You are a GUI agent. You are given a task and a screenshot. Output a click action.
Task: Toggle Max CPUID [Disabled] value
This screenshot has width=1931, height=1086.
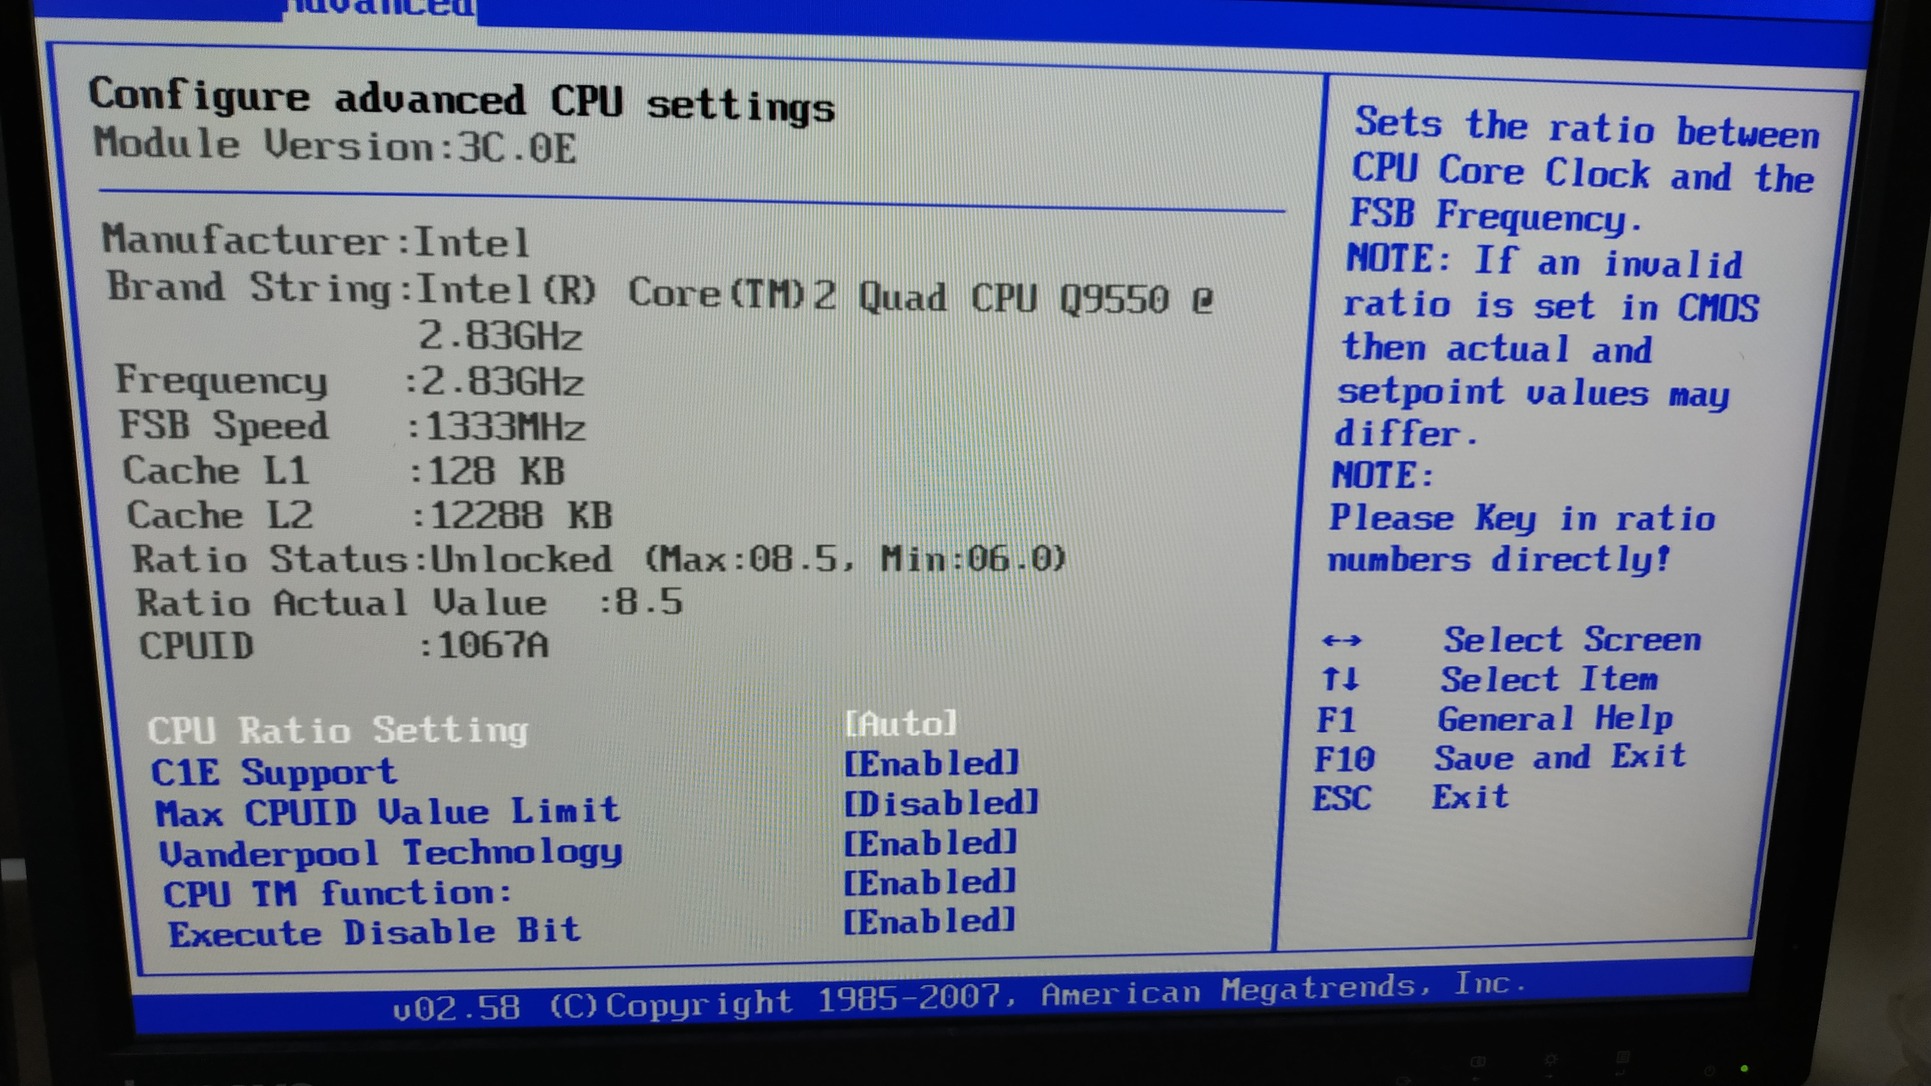pos(940,803)
